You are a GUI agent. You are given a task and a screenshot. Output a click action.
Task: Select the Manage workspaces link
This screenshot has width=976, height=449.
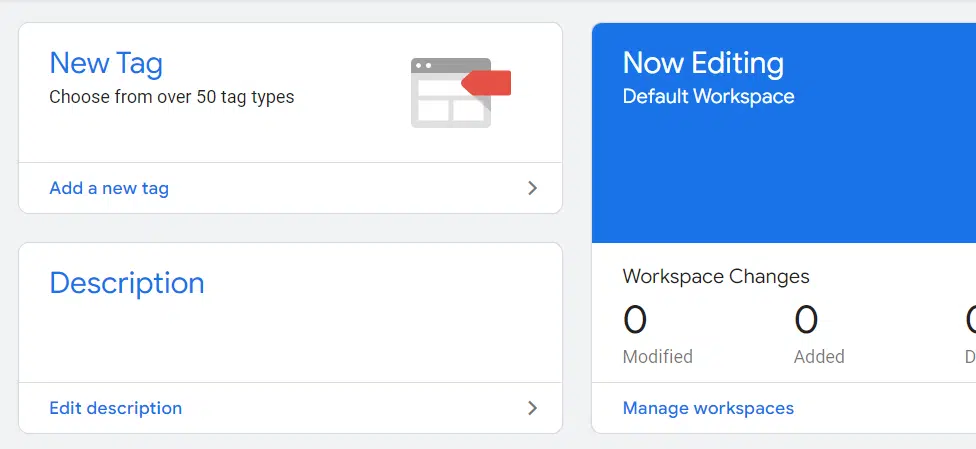708,408
